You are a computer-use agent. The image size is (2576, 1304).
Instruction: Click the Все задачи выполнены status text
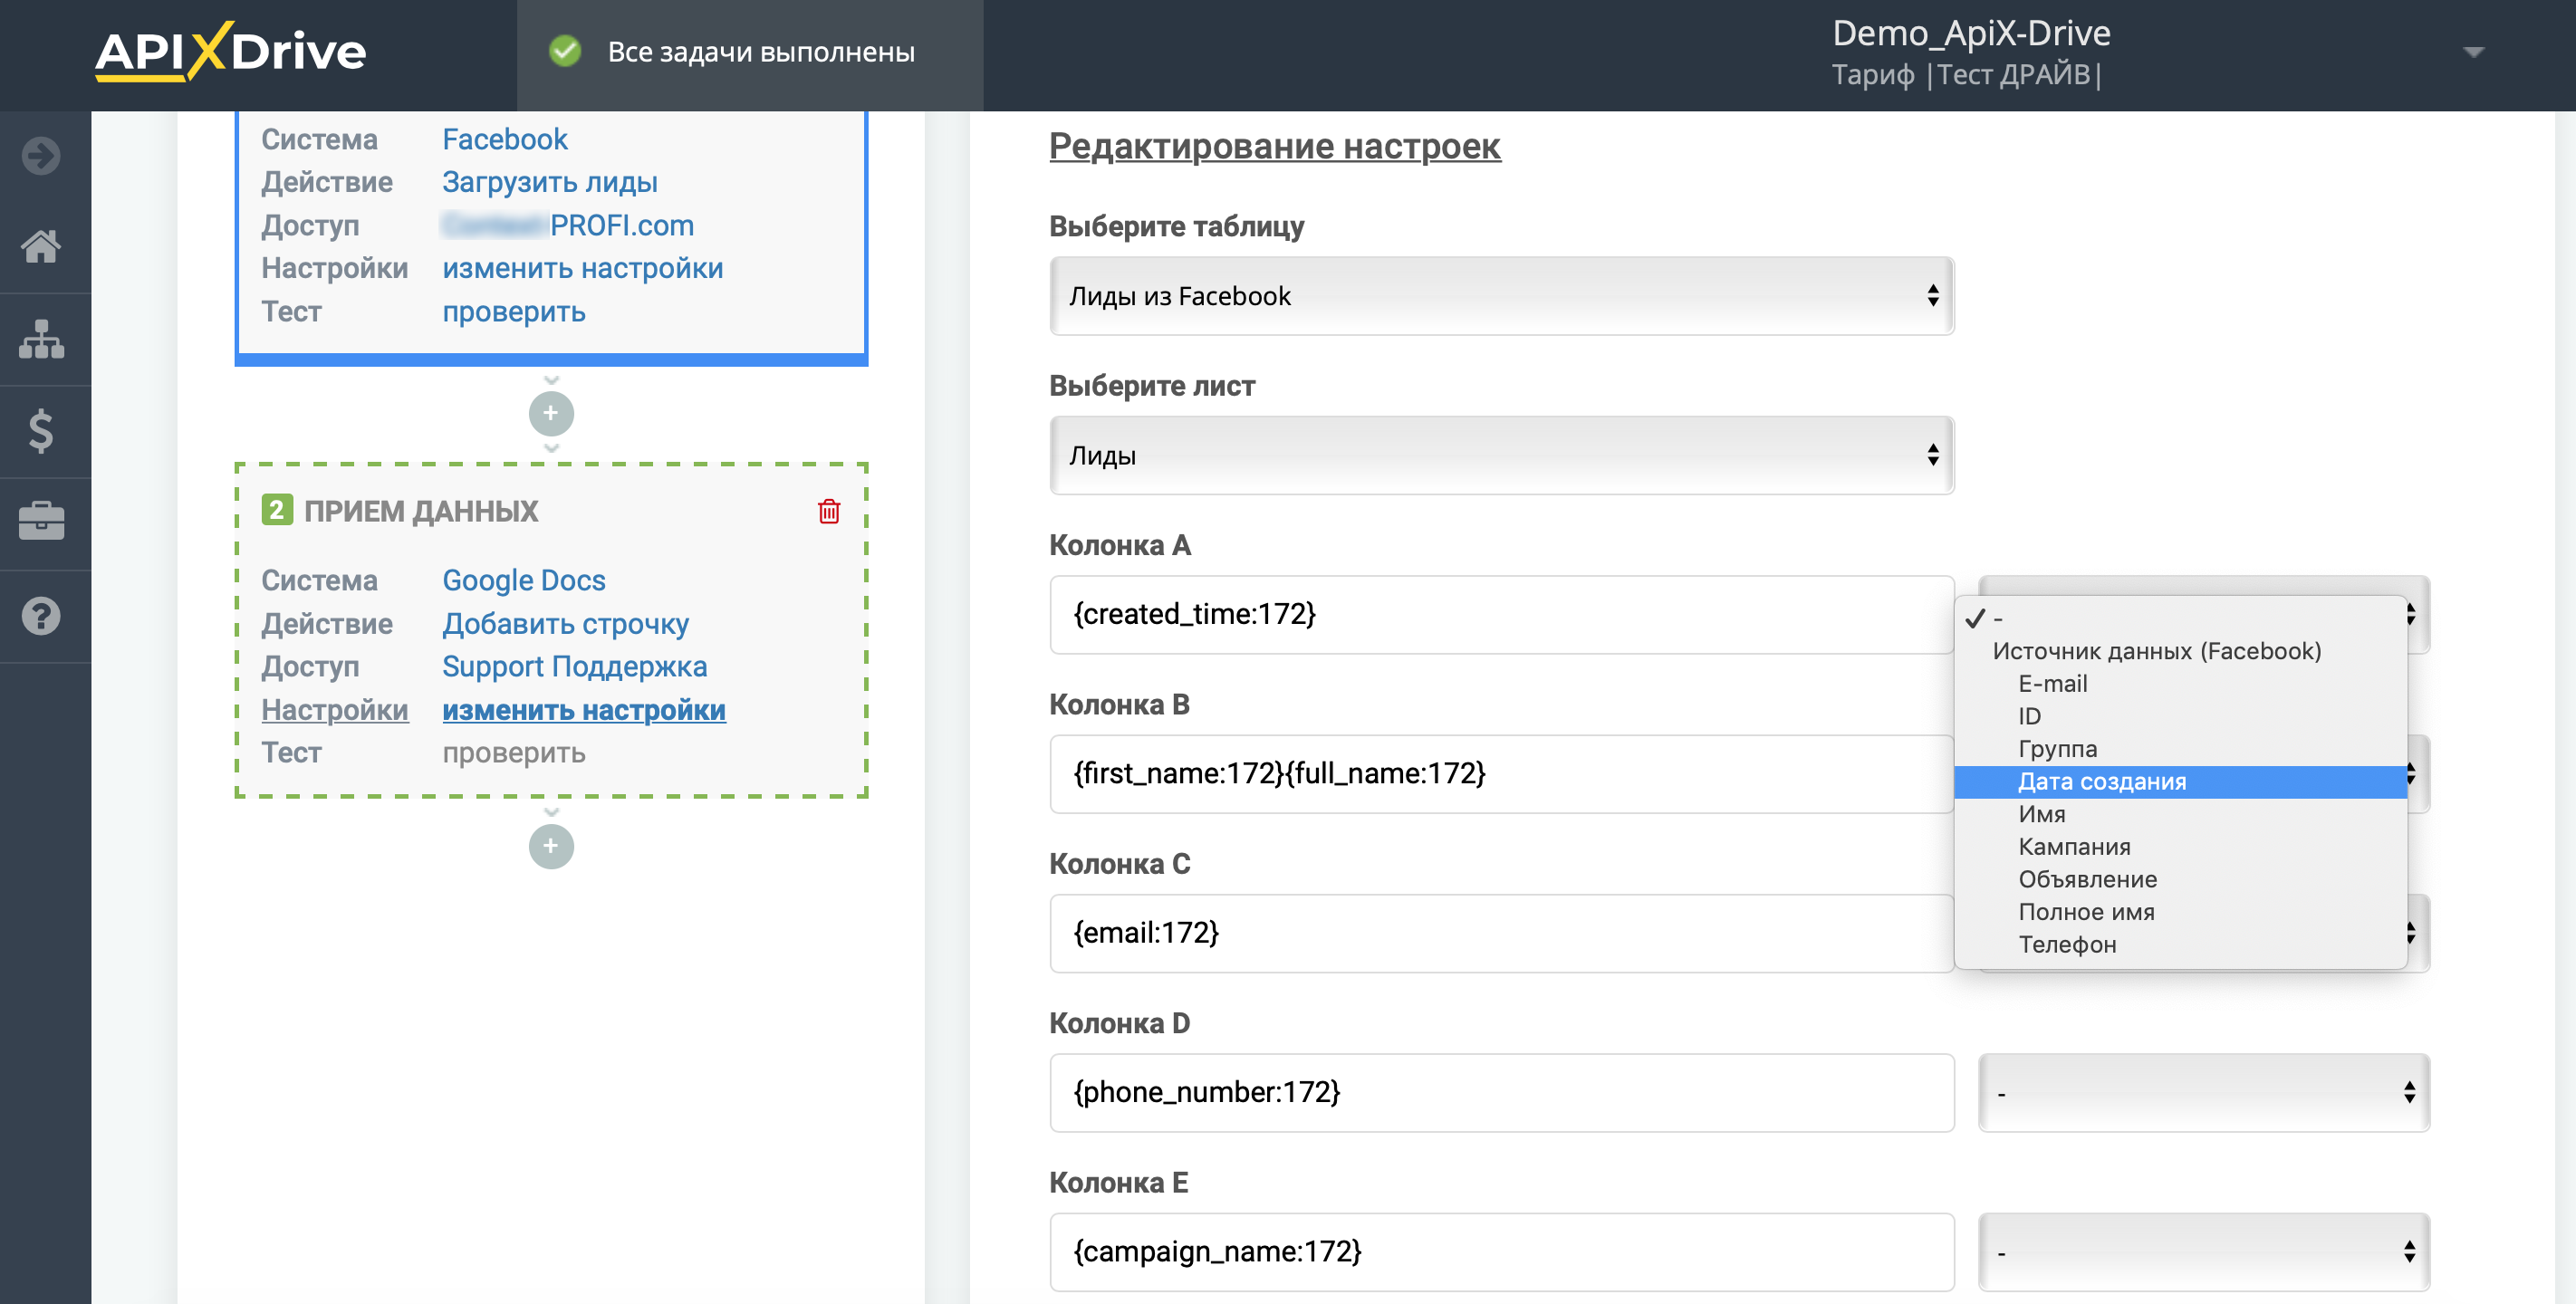point(761,52)
